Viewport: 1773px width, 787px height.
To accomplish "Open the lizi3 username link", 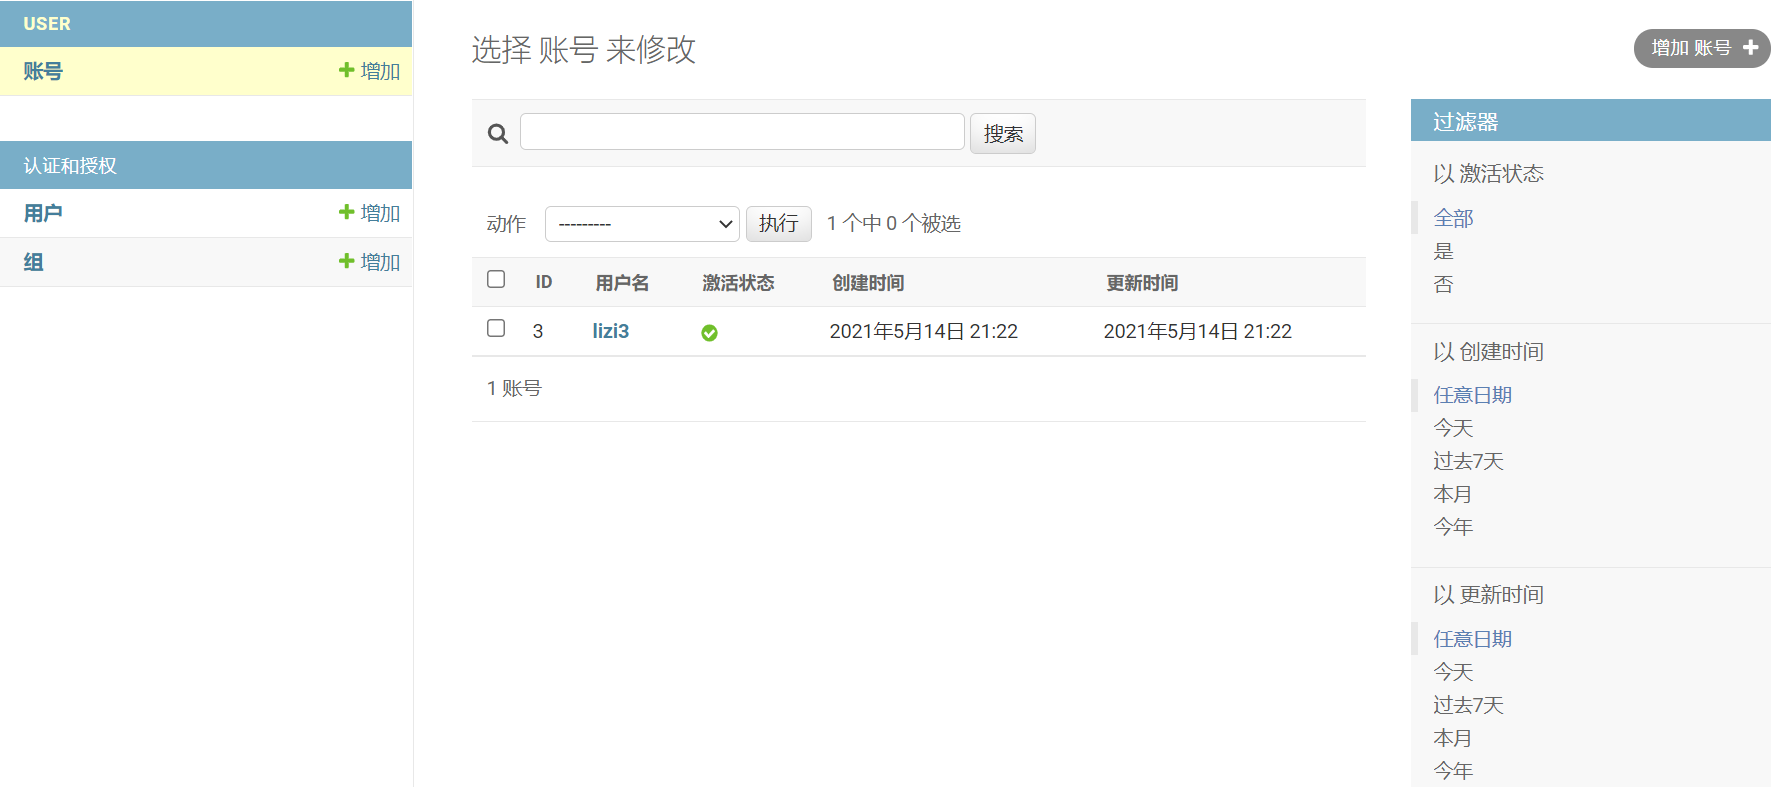I will click(x=611, y=331).
